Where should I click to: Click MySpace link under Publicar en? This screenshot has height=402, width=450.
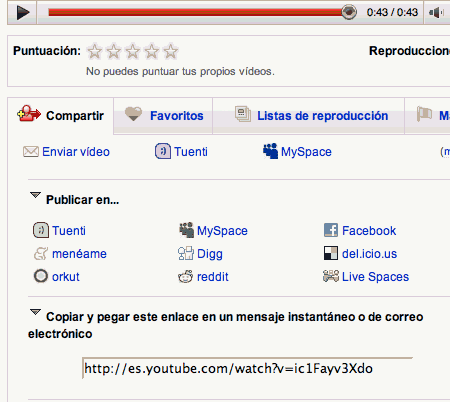pos(222,231)
